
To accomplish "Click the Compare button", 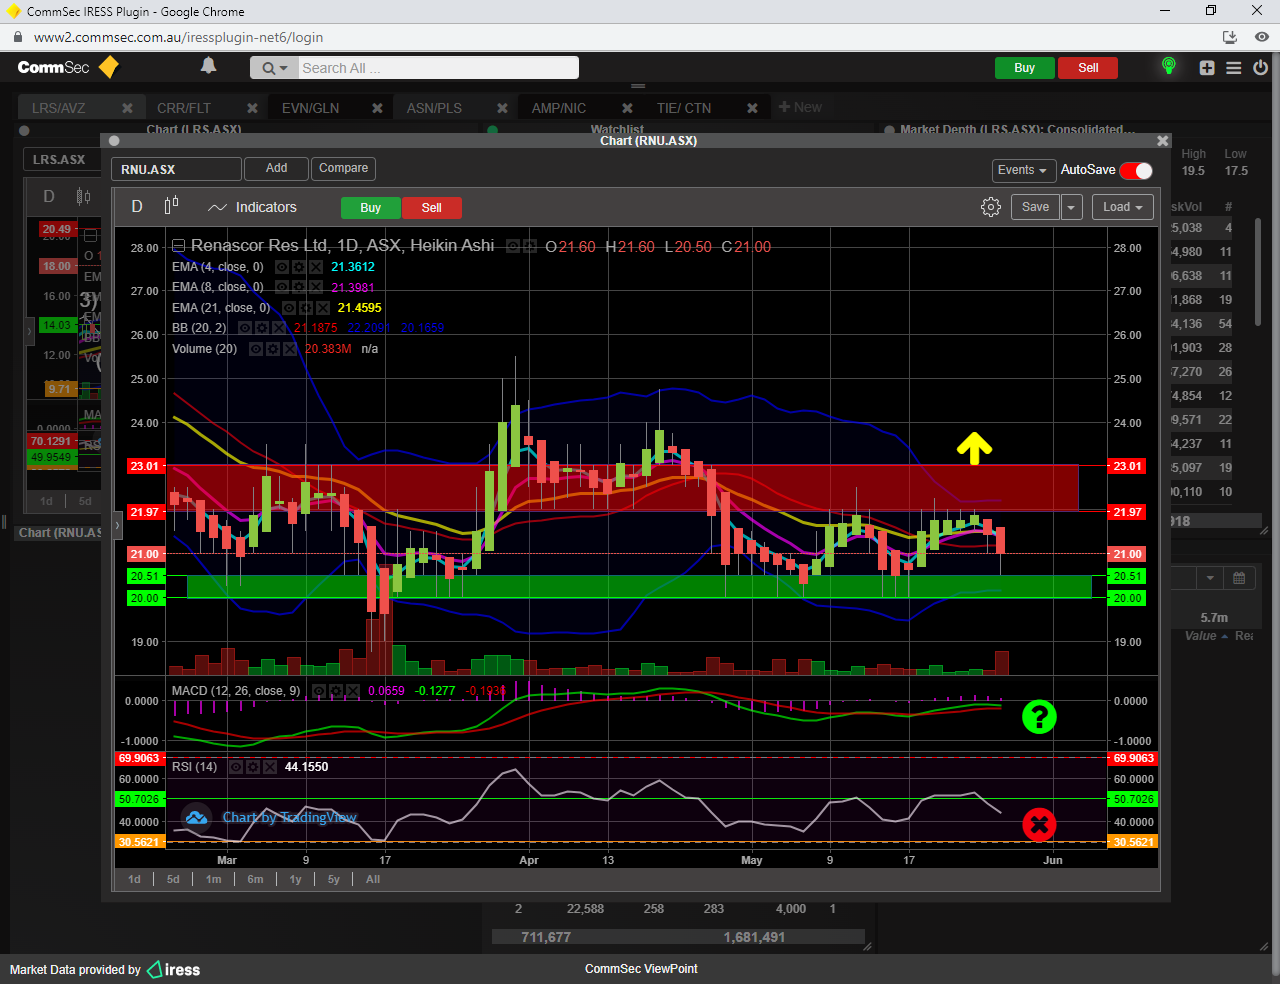I will click(x=343, y=168).
